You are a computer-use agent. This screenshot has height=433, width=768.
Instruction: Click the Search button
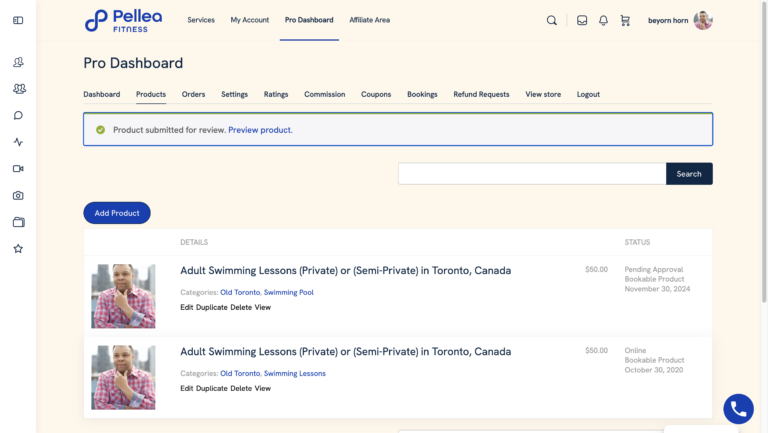[689, 174]
